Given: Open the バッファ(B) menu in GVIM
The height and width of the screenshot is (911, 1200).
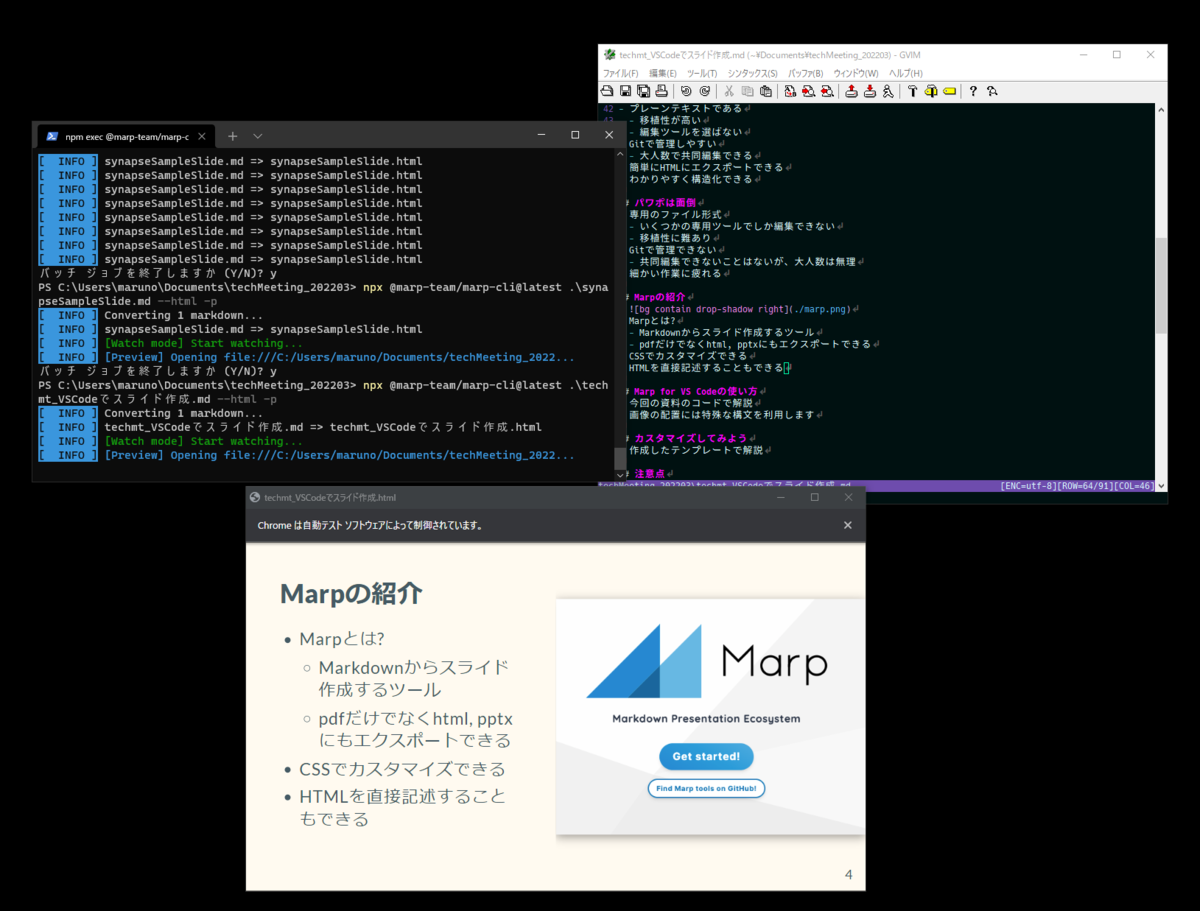Looking at the screenshot, I should pos(806,73).
